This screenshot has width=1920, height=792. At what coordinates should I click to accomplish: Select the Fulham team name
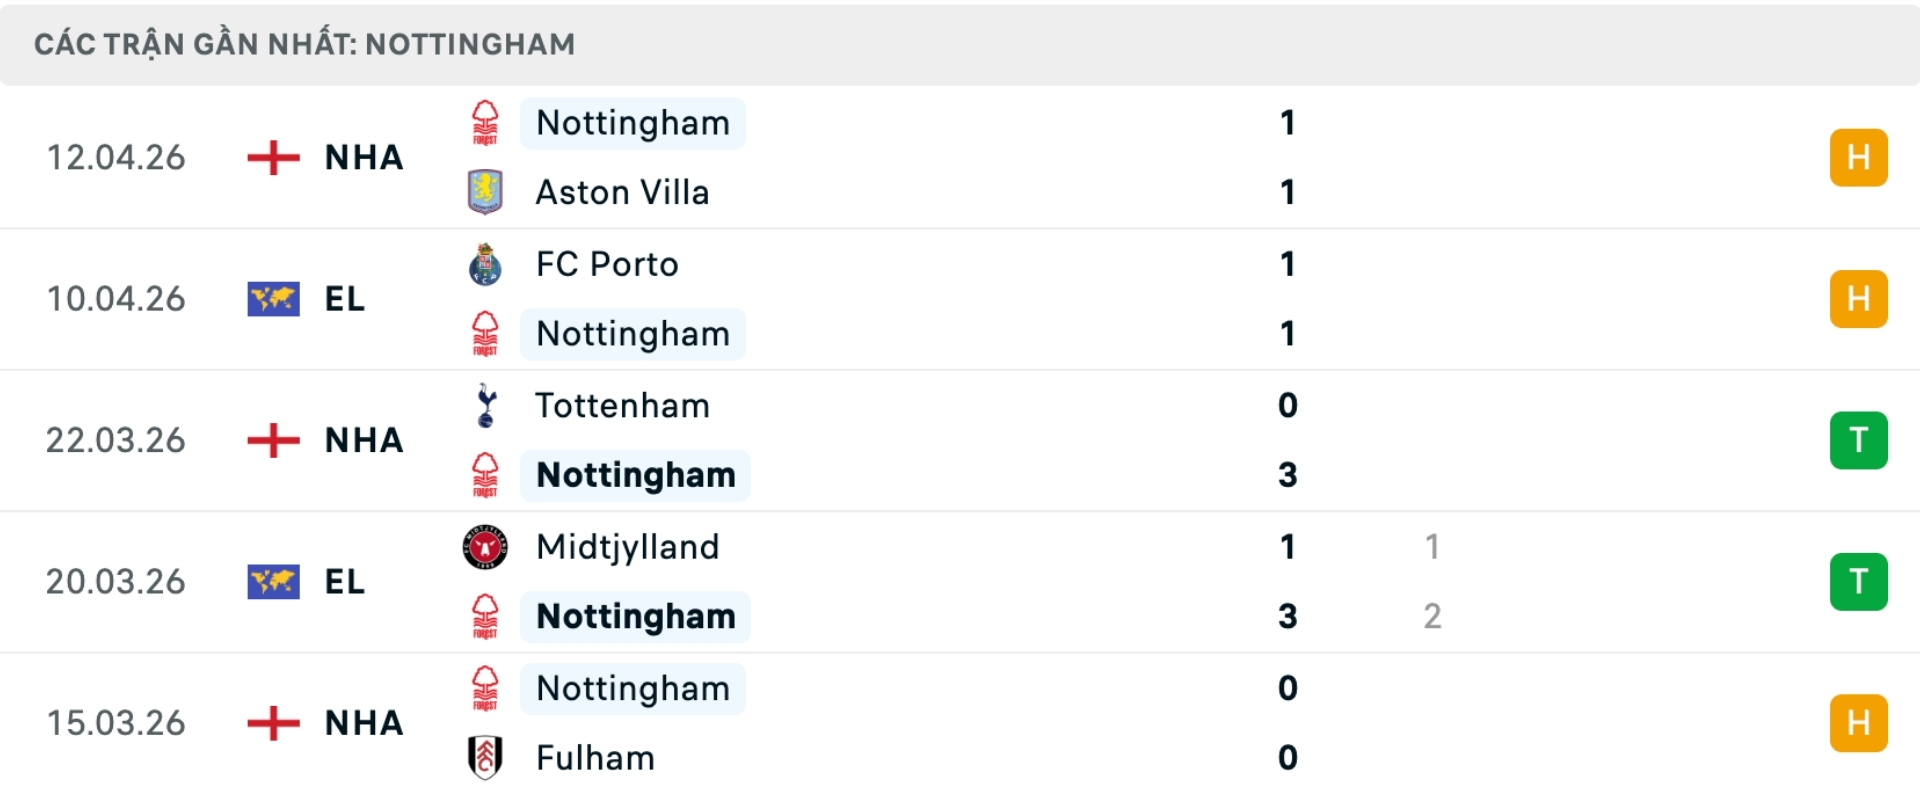coord(595,758)
